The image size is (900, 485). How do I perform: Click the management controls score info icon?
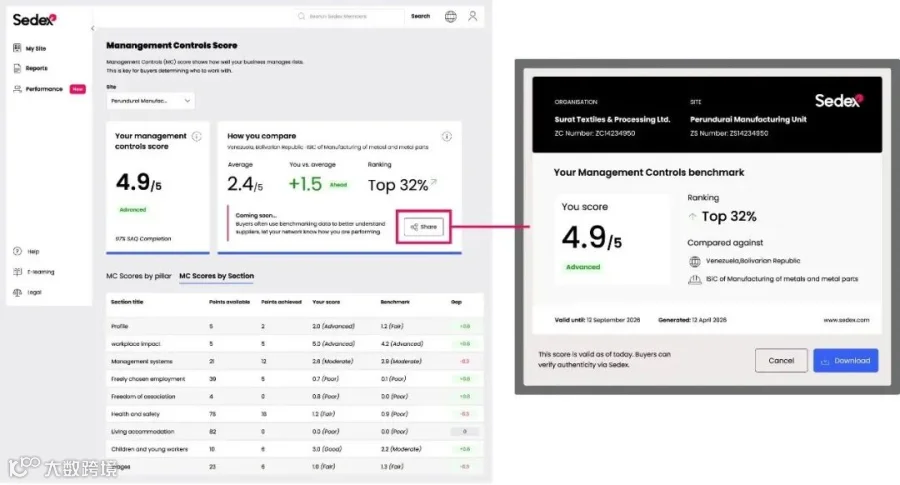196,136
